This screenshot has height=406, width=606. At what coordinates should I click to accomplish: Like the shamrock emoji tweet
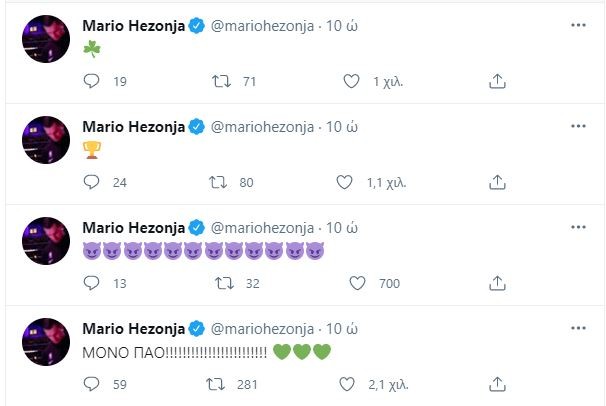point(351,81)
